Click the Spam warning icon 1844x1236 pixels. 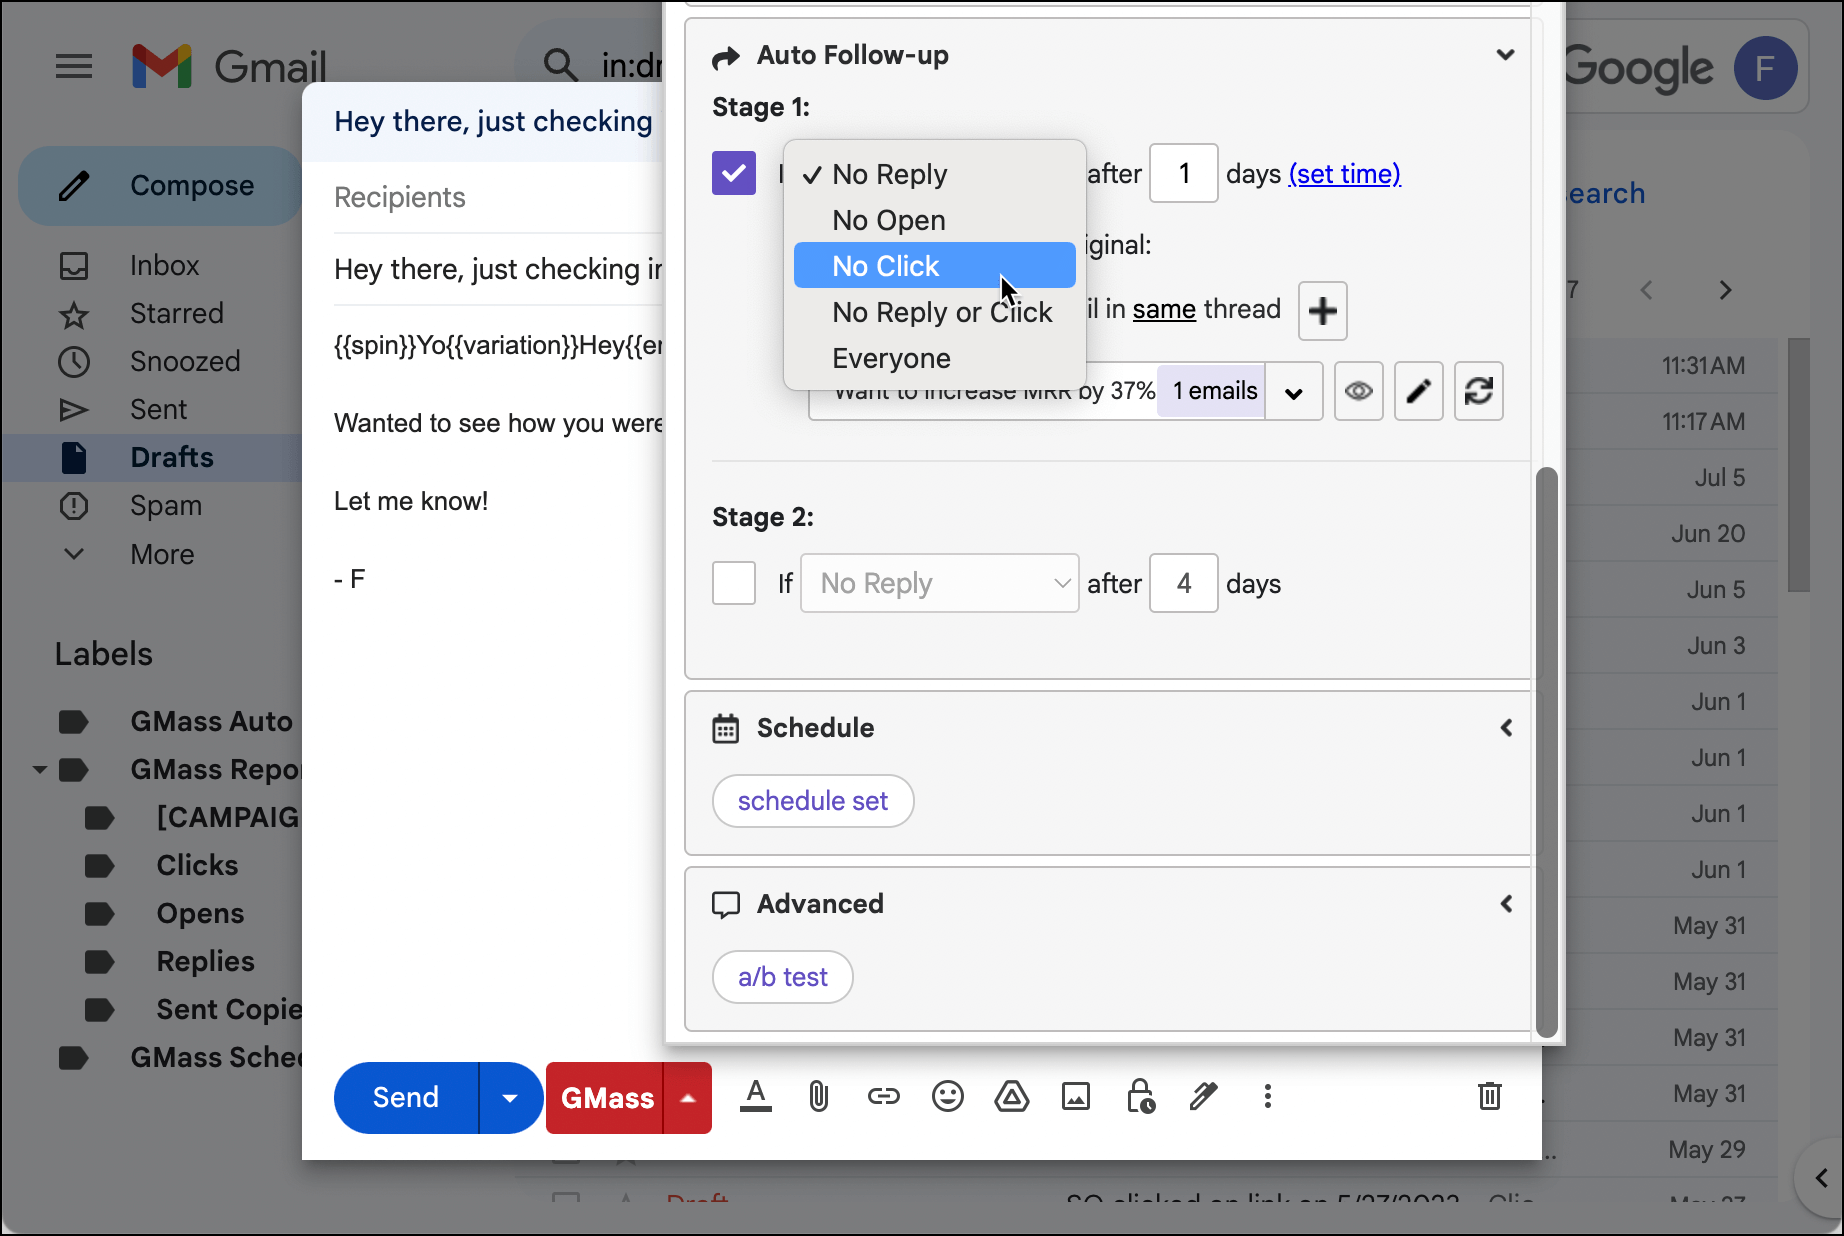[x=74, y=506]
